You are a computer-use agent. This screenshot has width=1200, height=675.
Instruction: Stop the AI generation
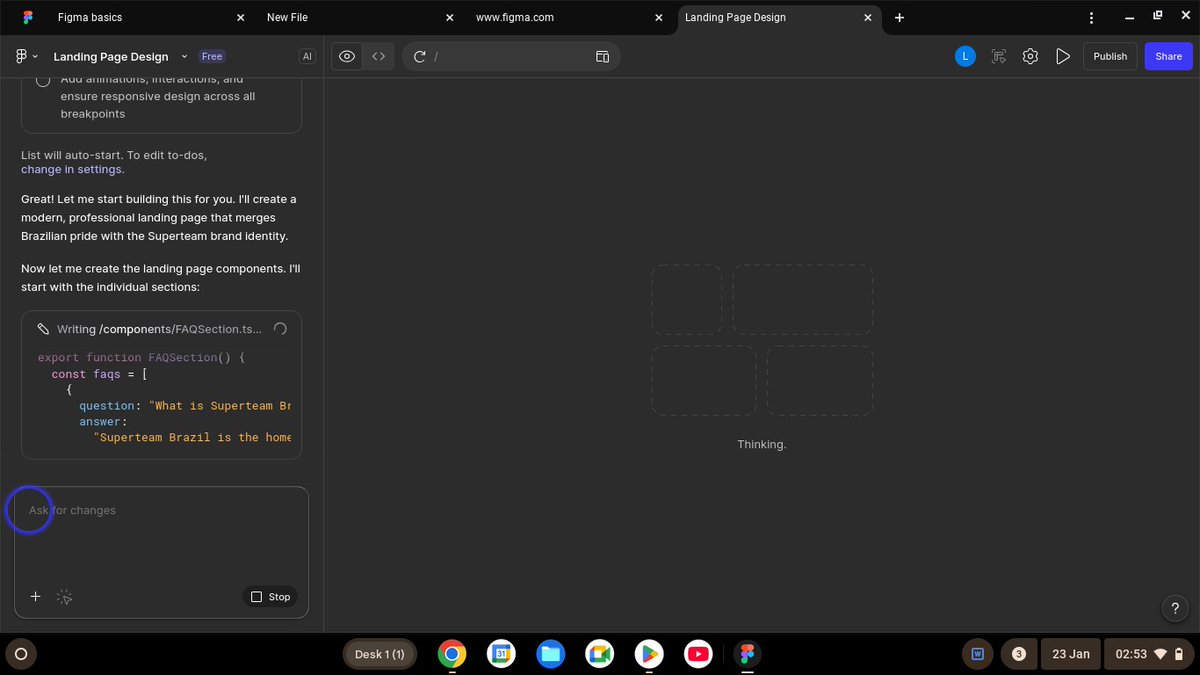tap(270, 597)
